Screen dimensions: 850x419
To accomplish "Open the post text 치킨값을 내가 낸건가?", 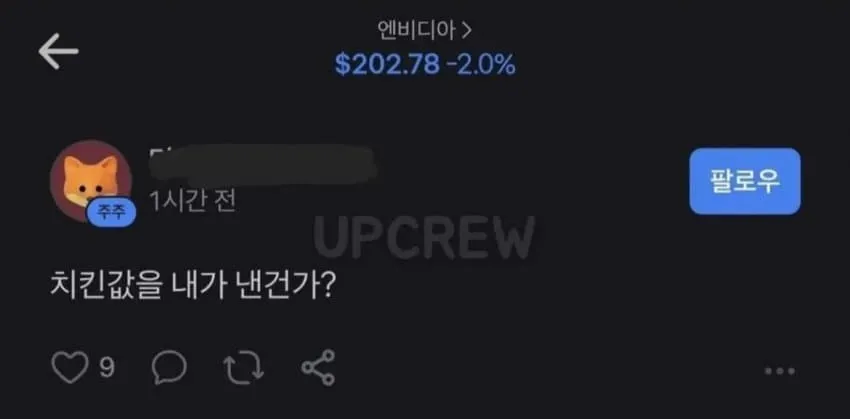I will point(194,286).
